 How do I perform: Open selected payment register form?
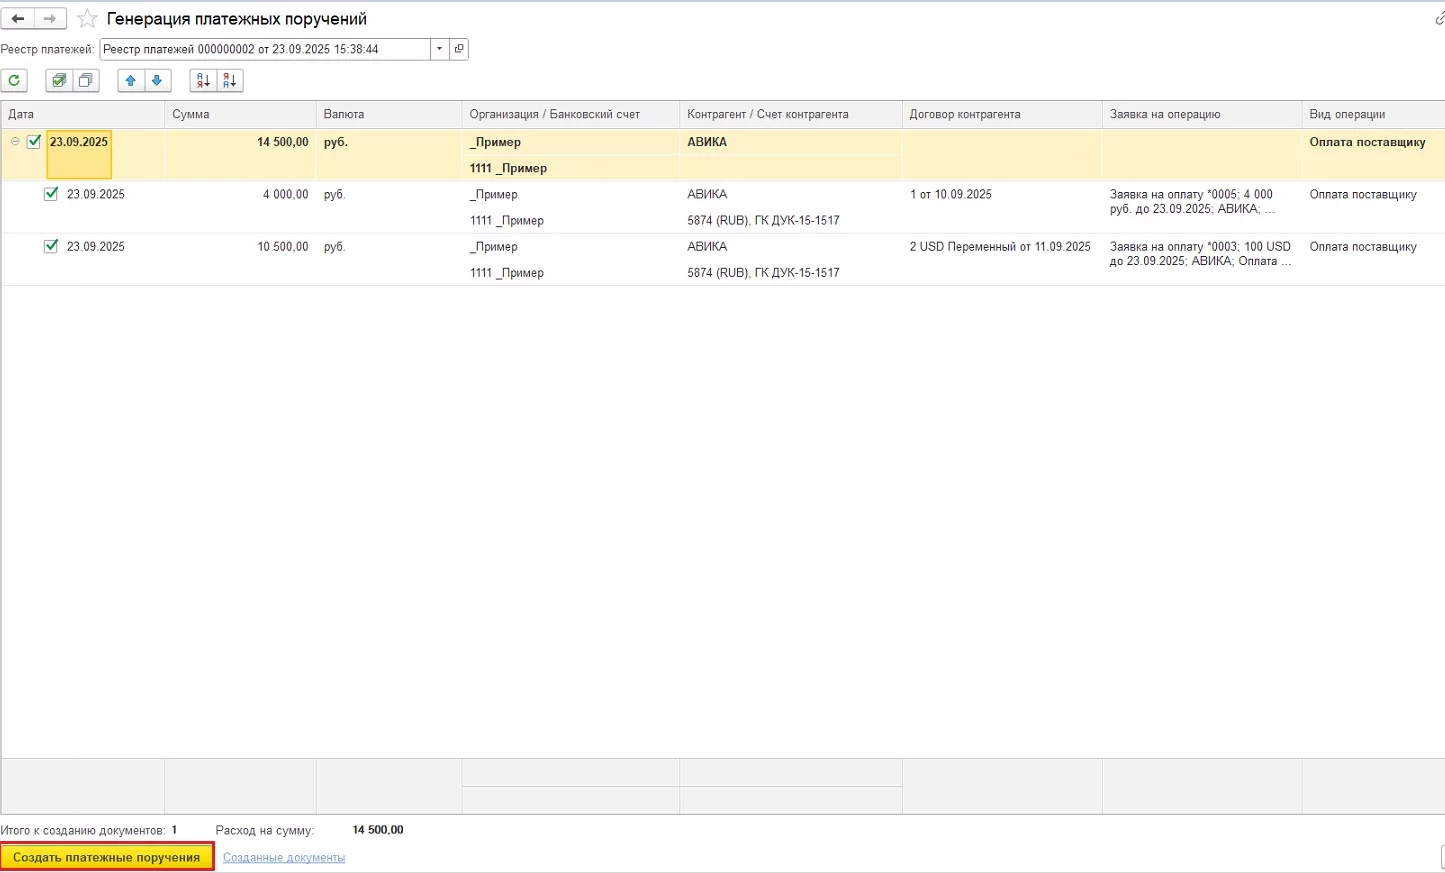click(x=459, y=49)
